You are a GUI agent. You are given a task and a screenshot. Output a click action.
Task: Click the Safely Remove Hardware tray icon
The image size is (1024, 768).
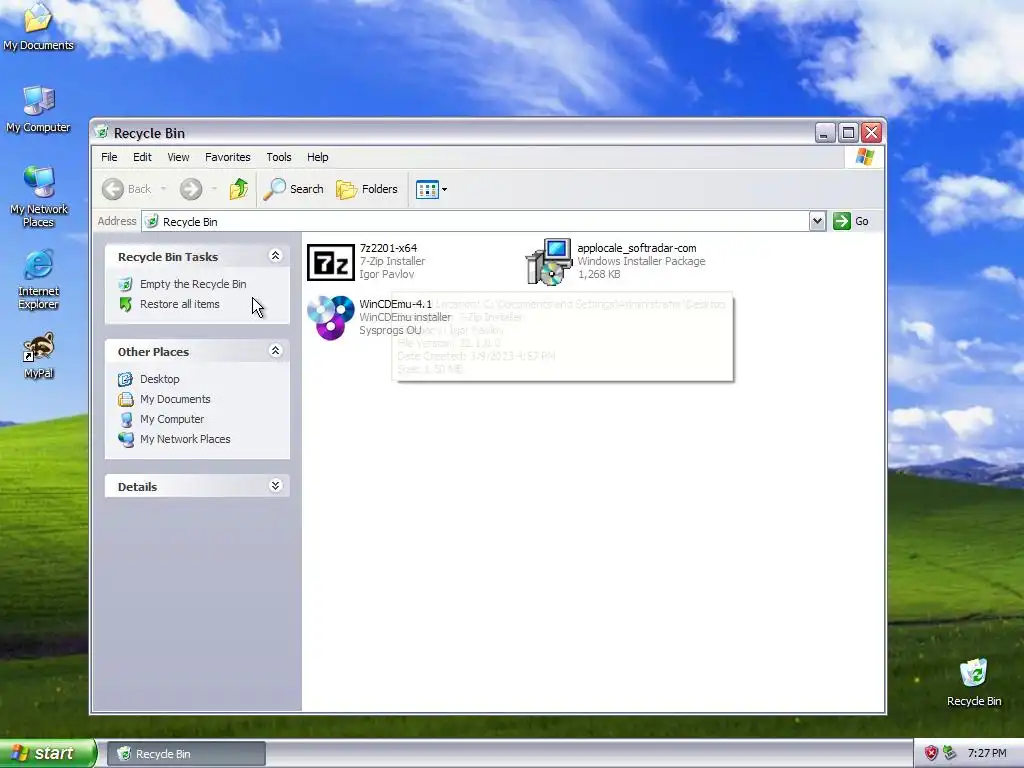click(x=950, y=754)
